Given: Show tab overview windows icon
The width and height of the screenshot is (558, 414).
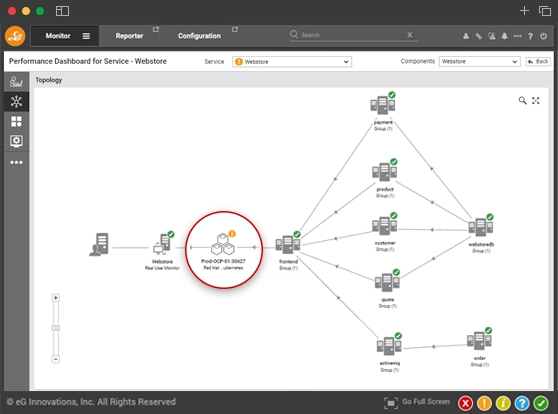Looking at the screenshot, I should 545,11.
